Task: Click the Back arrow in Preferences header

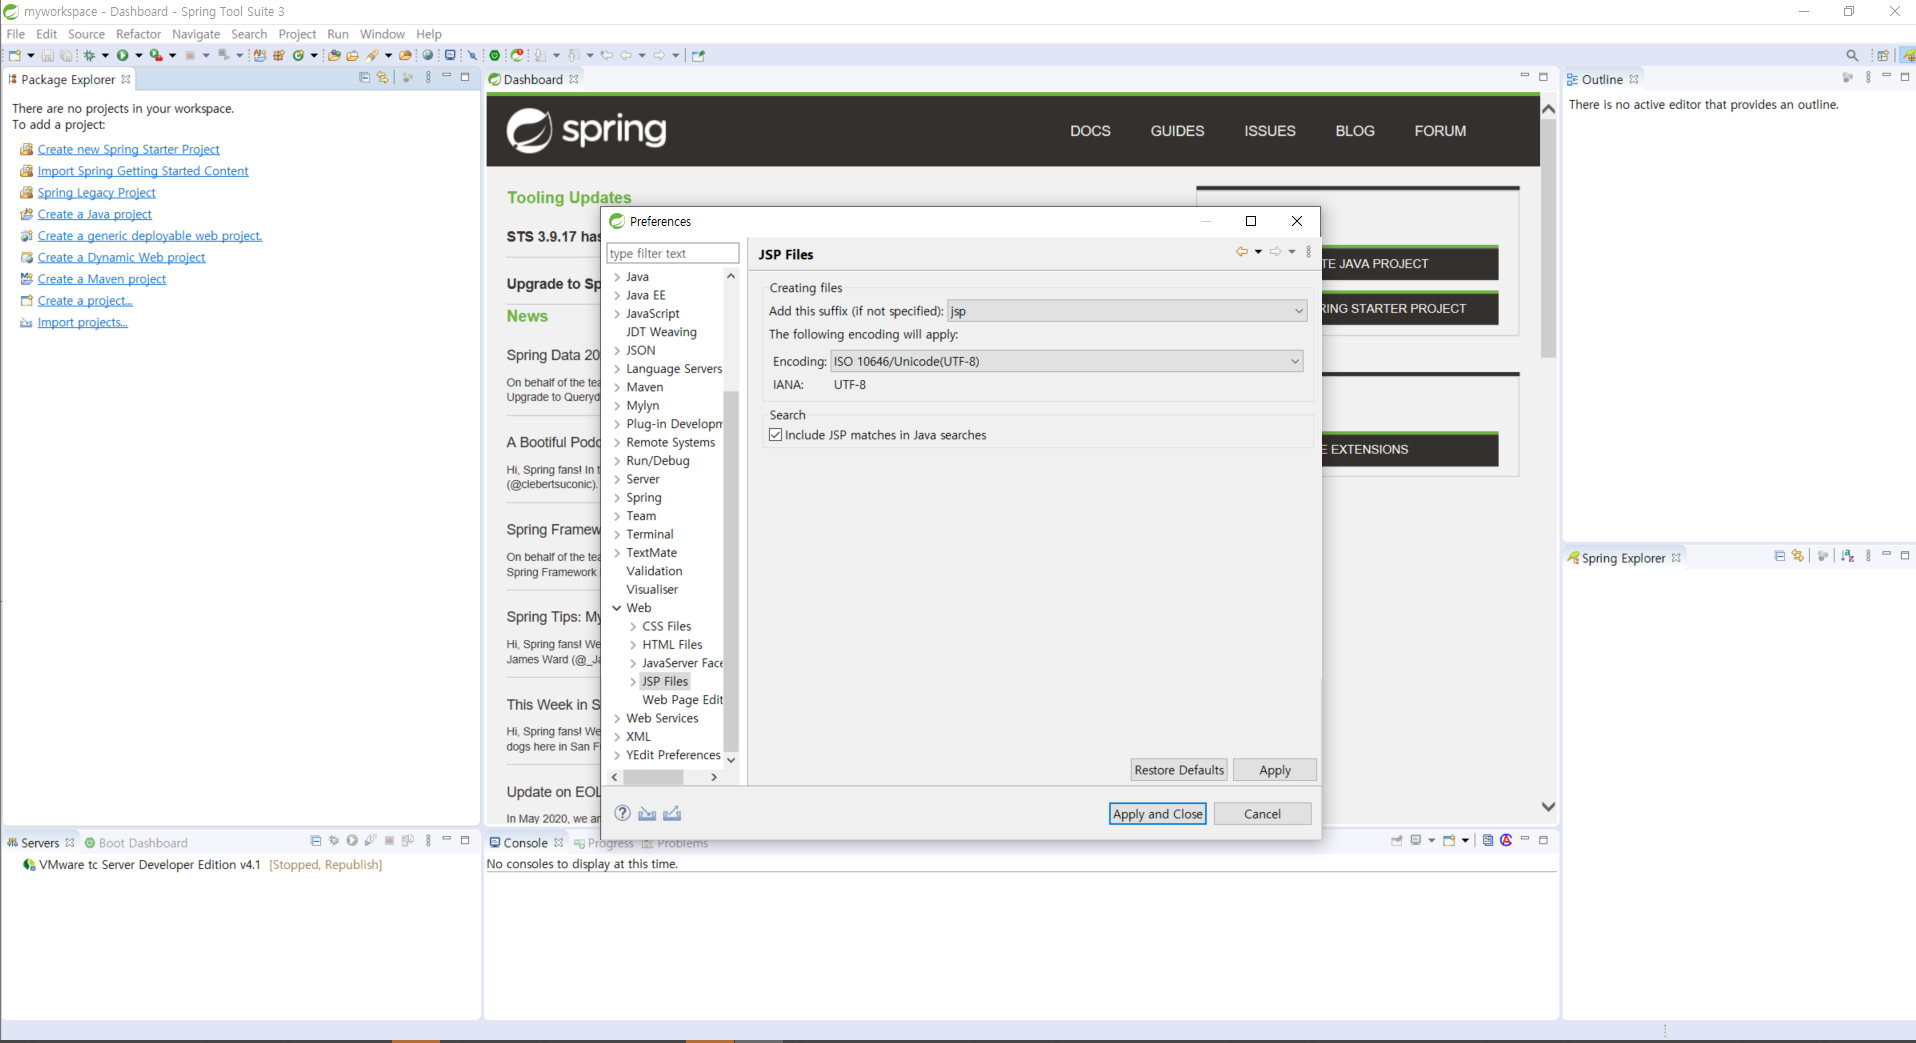Action: 1241,252
